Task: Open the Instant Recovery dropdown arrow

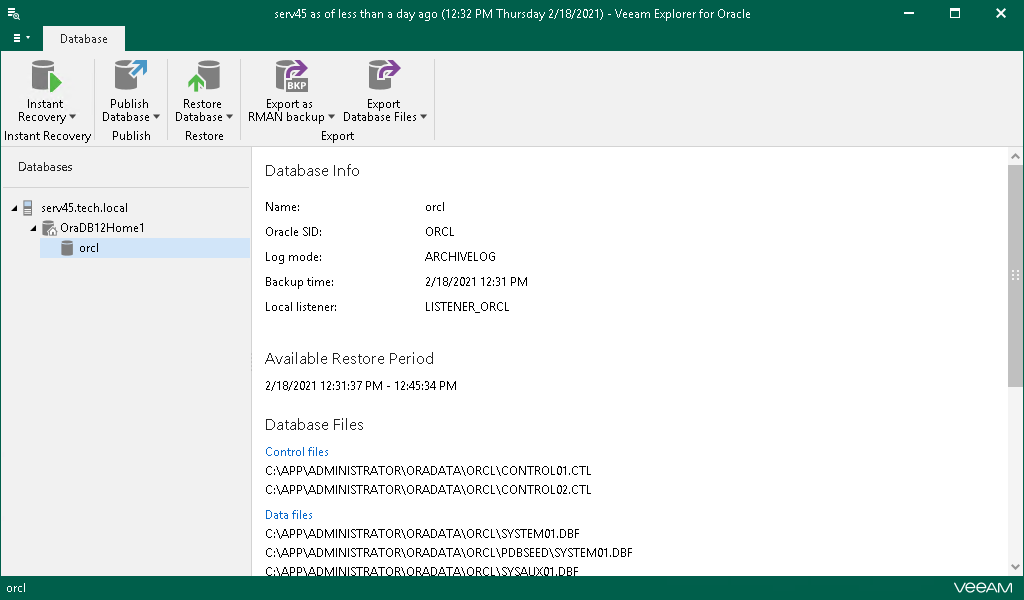Action: [x=72, y=117]
